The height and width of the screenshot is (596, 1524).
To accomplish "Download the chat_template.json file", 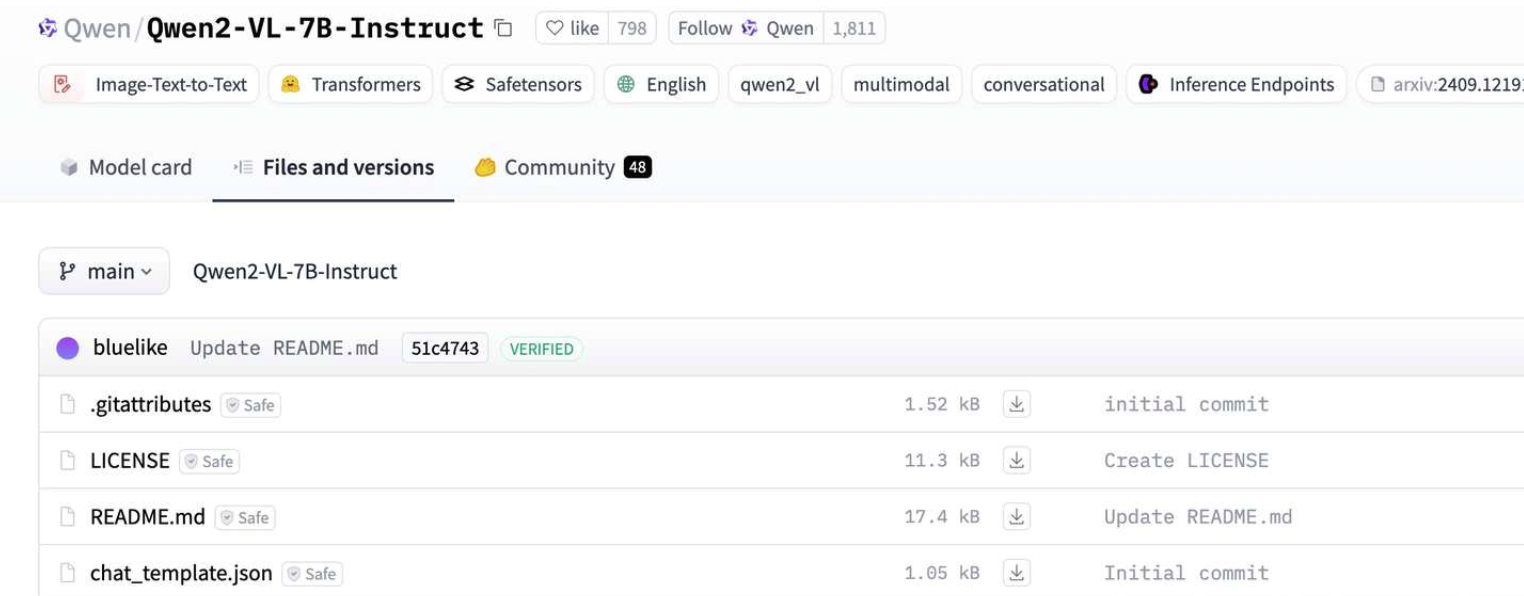I will (1016, 573).
